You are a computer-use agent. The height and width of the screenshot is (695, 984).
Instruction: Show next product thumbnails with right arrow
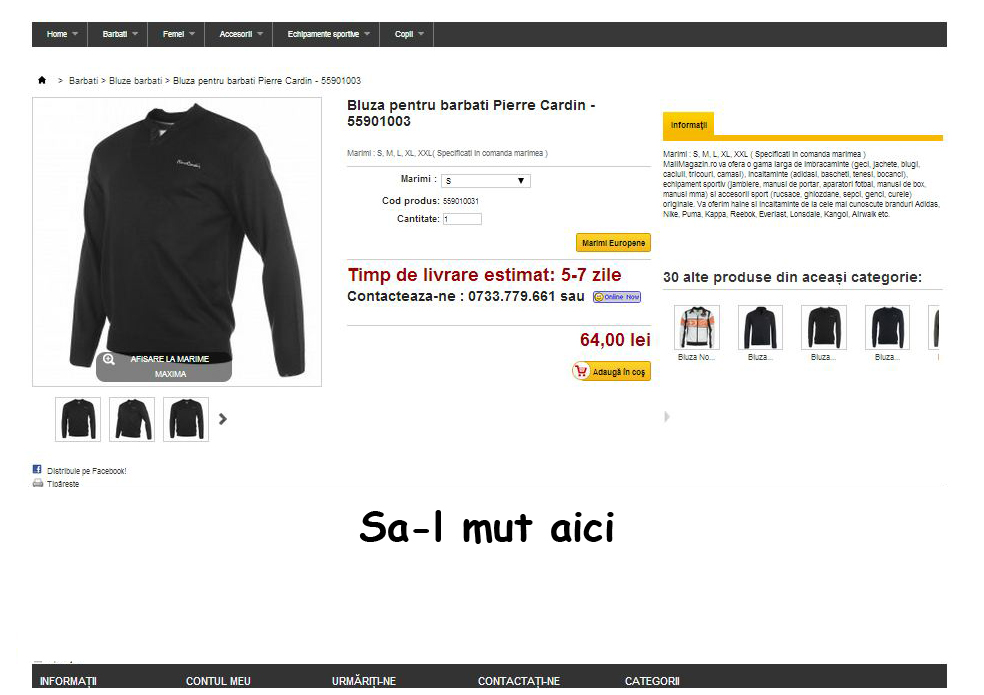(223, 419)
